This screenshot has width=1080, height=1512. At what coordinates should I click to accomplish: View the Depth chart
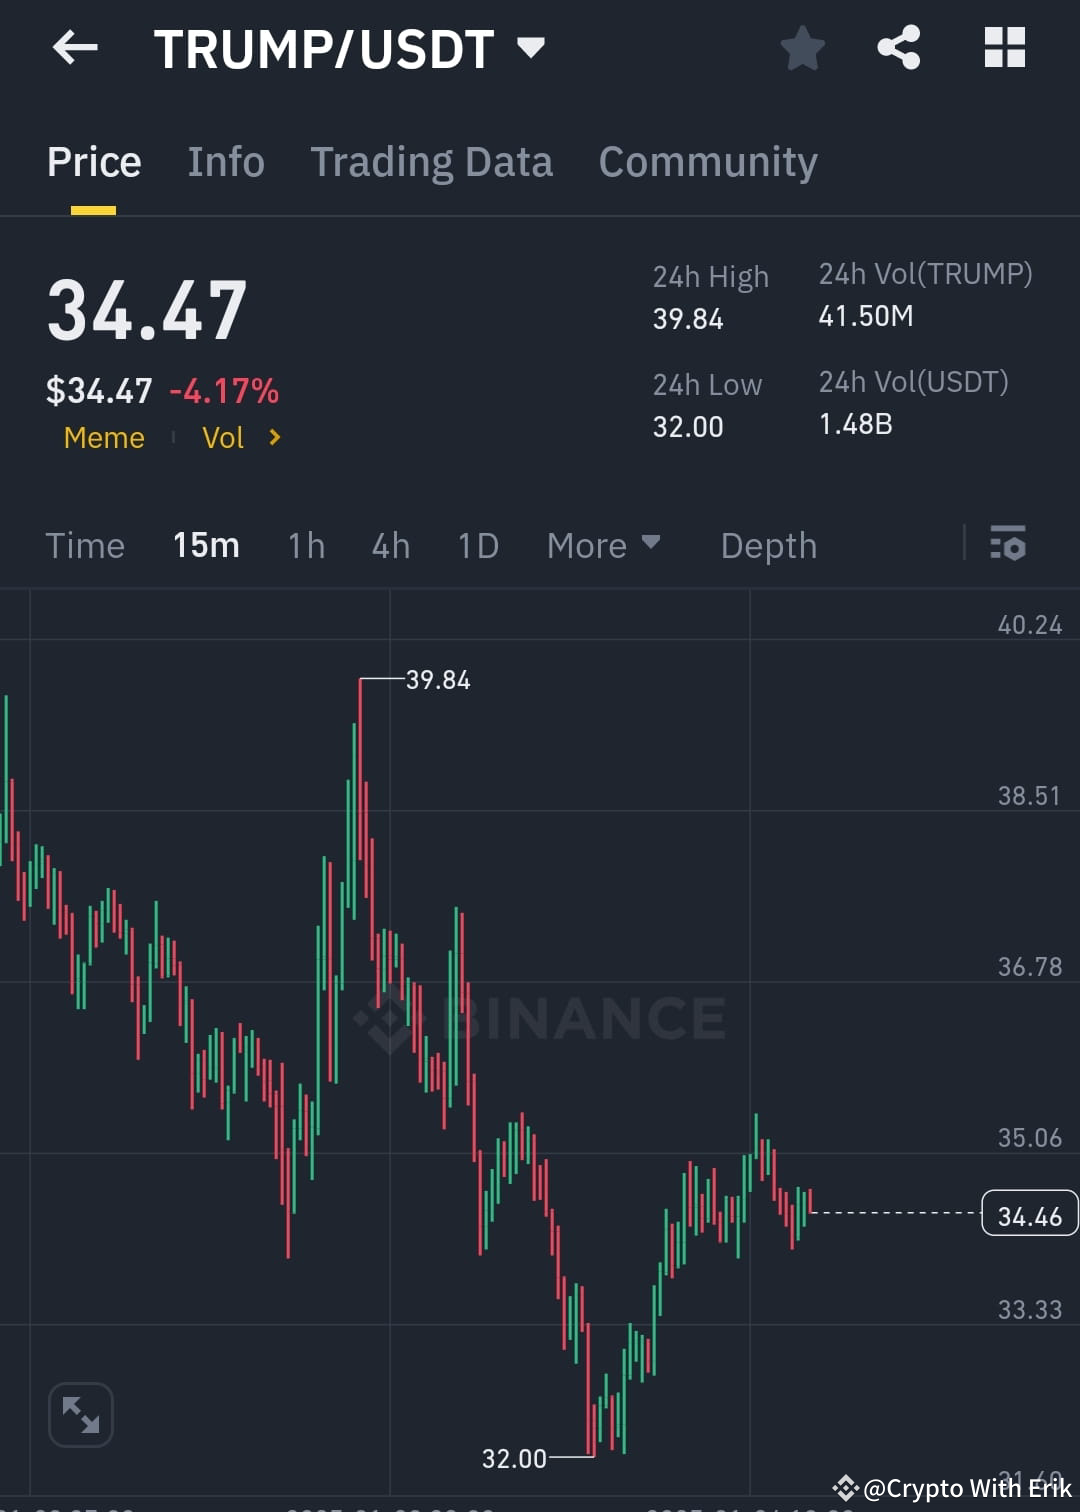point(768,545)
